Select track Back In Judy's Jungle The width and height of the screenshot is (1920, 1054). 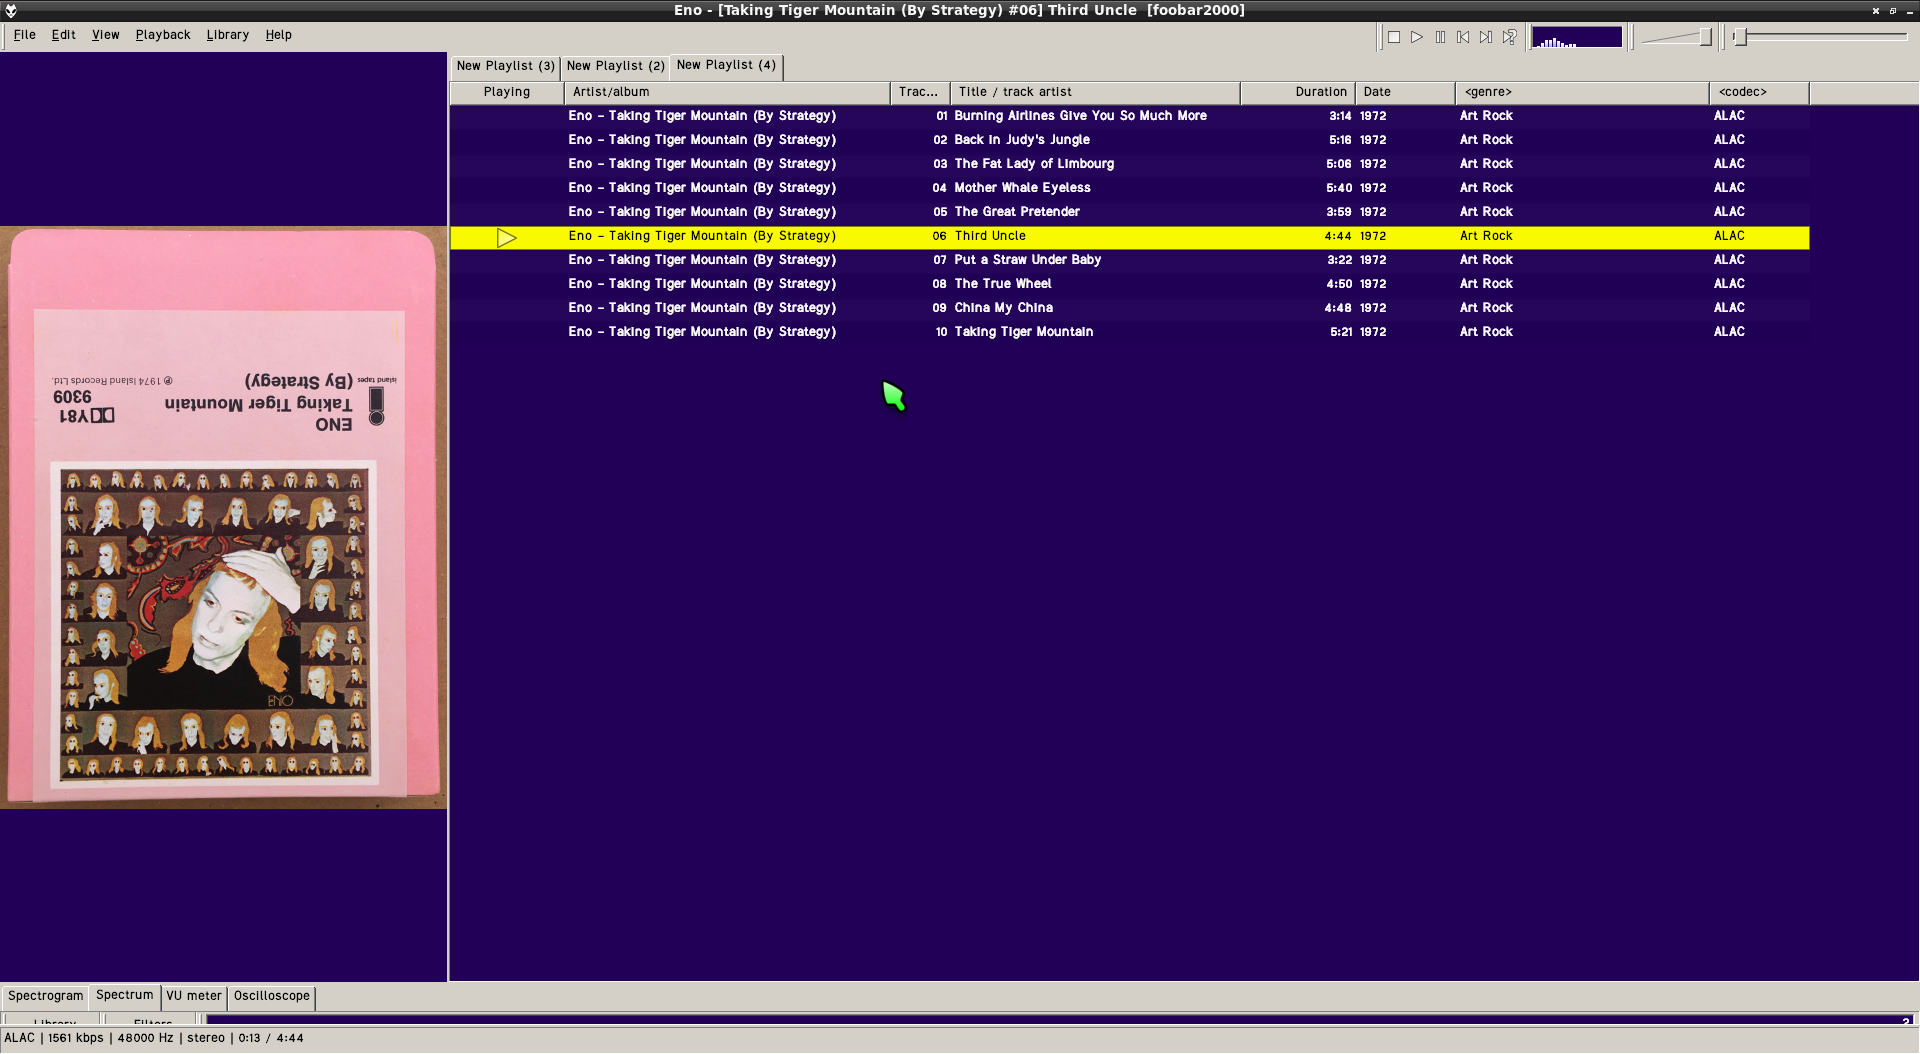(x=1129, y=140)
